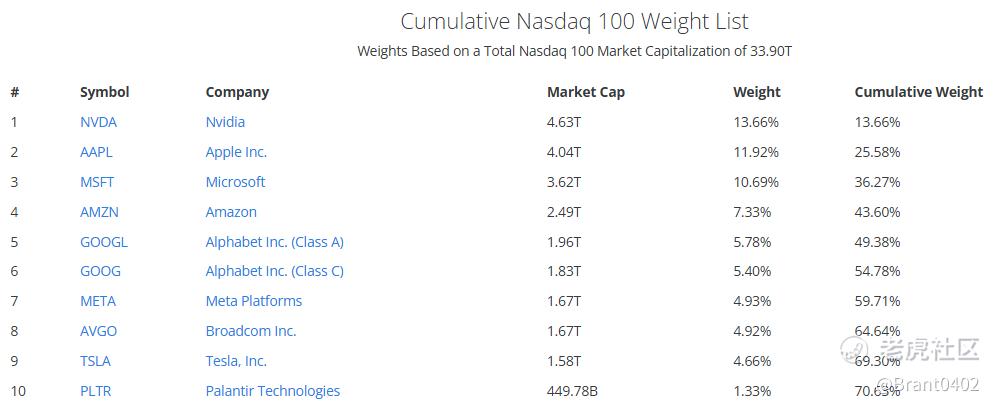Open the Palantir Technologies link
Viewport: 998px width, 407px height.
[273, 391]
